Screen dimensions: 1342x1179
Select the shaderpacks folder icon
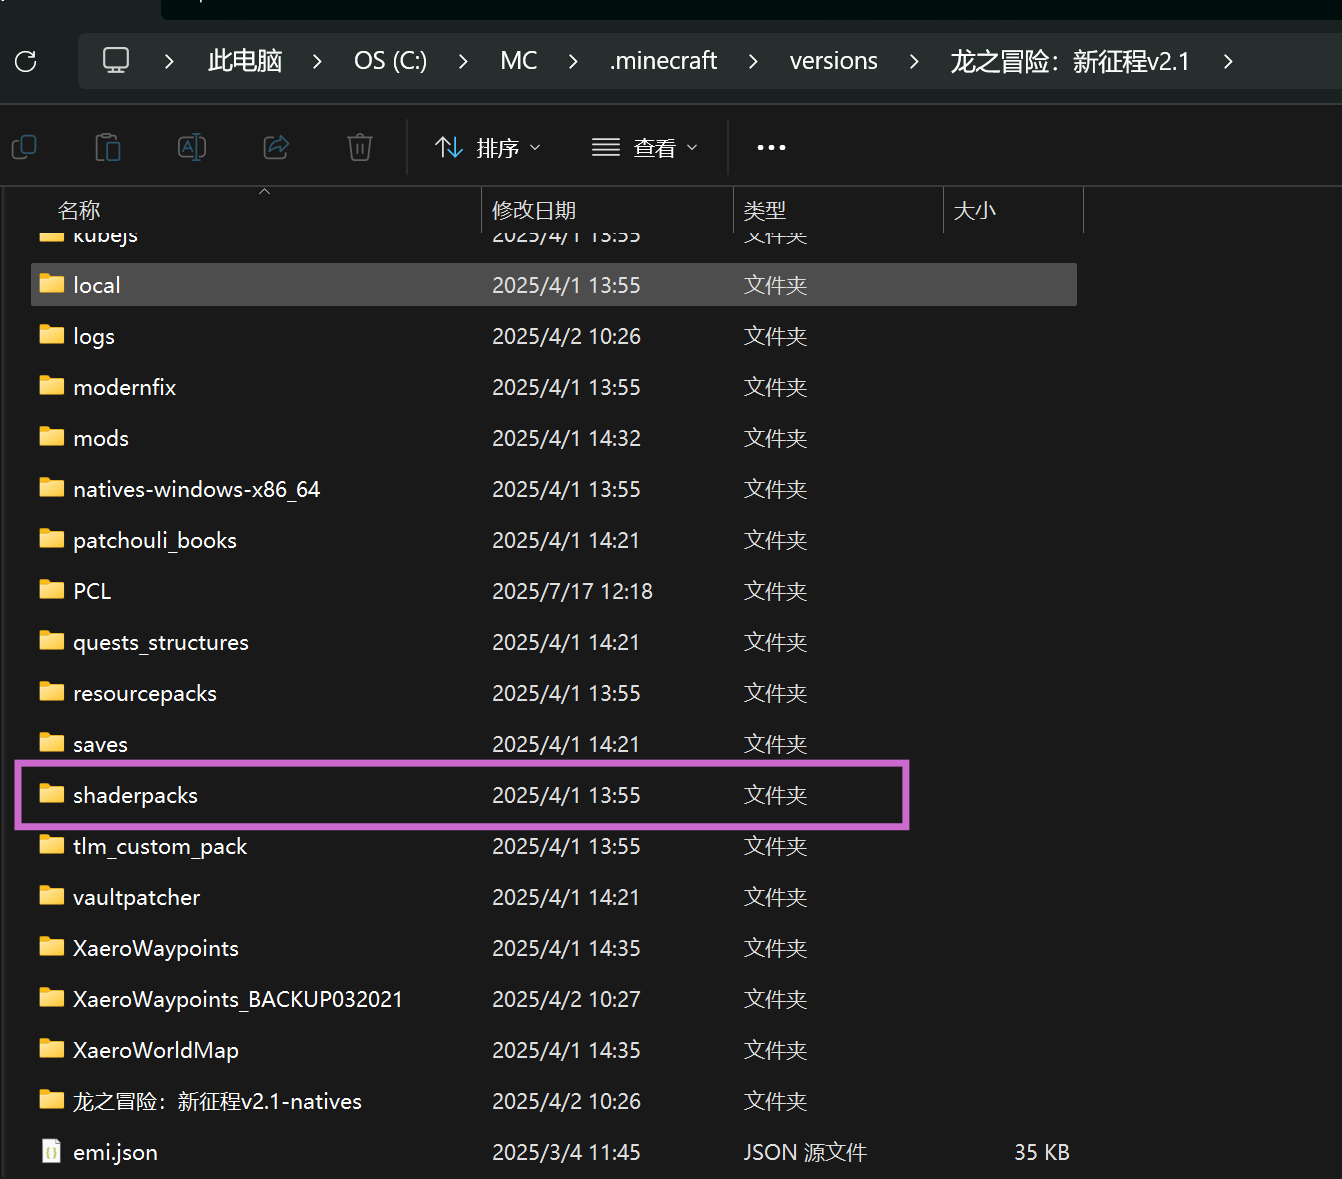tap(52, 794)
